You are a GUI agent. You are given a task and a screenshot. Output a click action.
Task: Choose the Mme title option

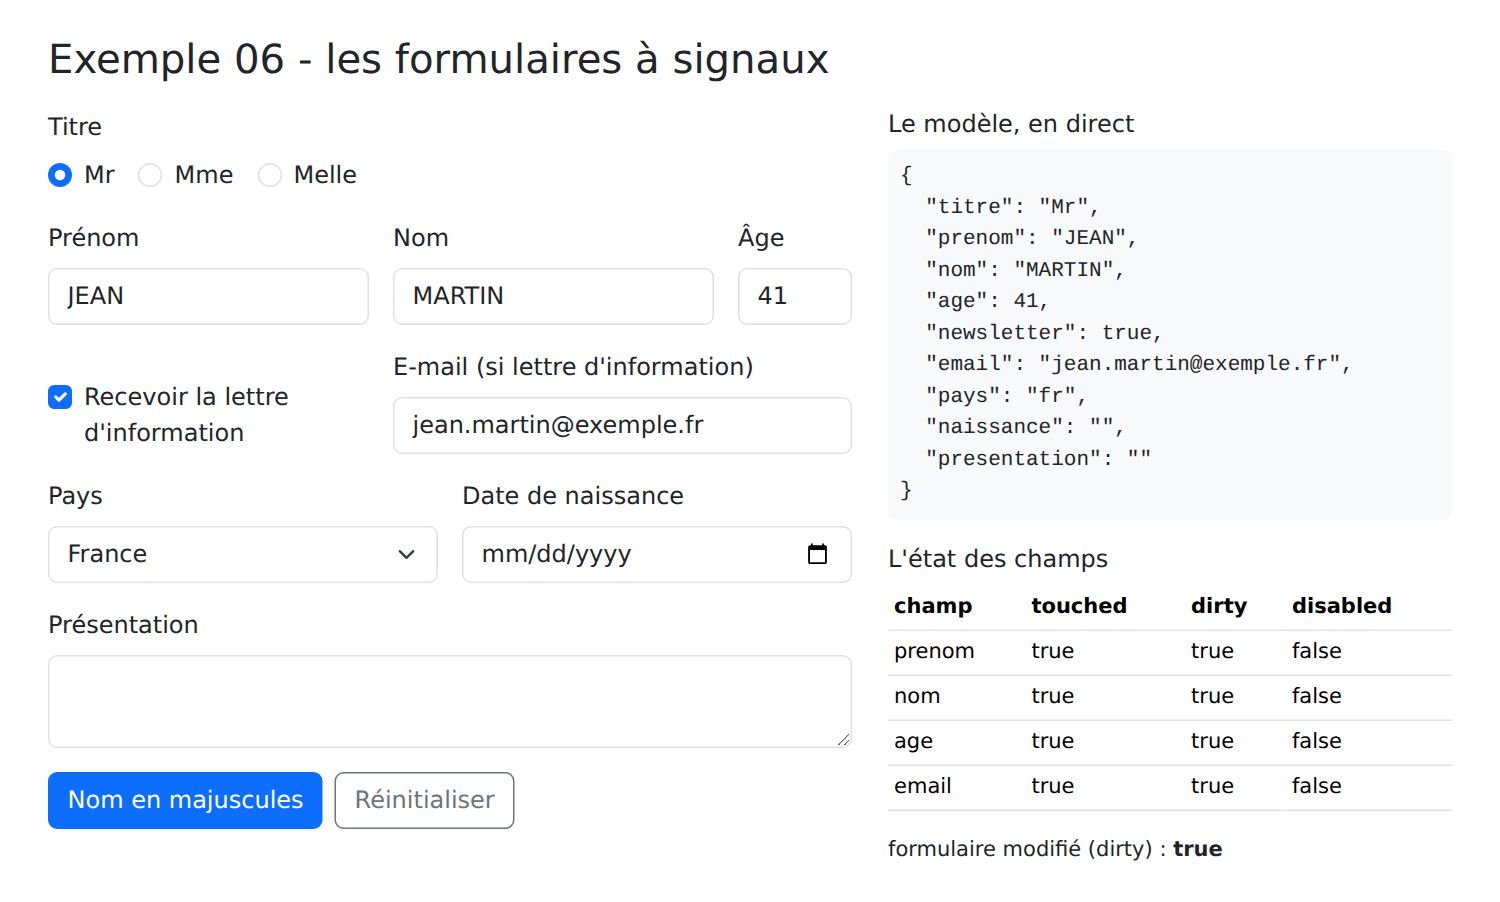point(150,175)
